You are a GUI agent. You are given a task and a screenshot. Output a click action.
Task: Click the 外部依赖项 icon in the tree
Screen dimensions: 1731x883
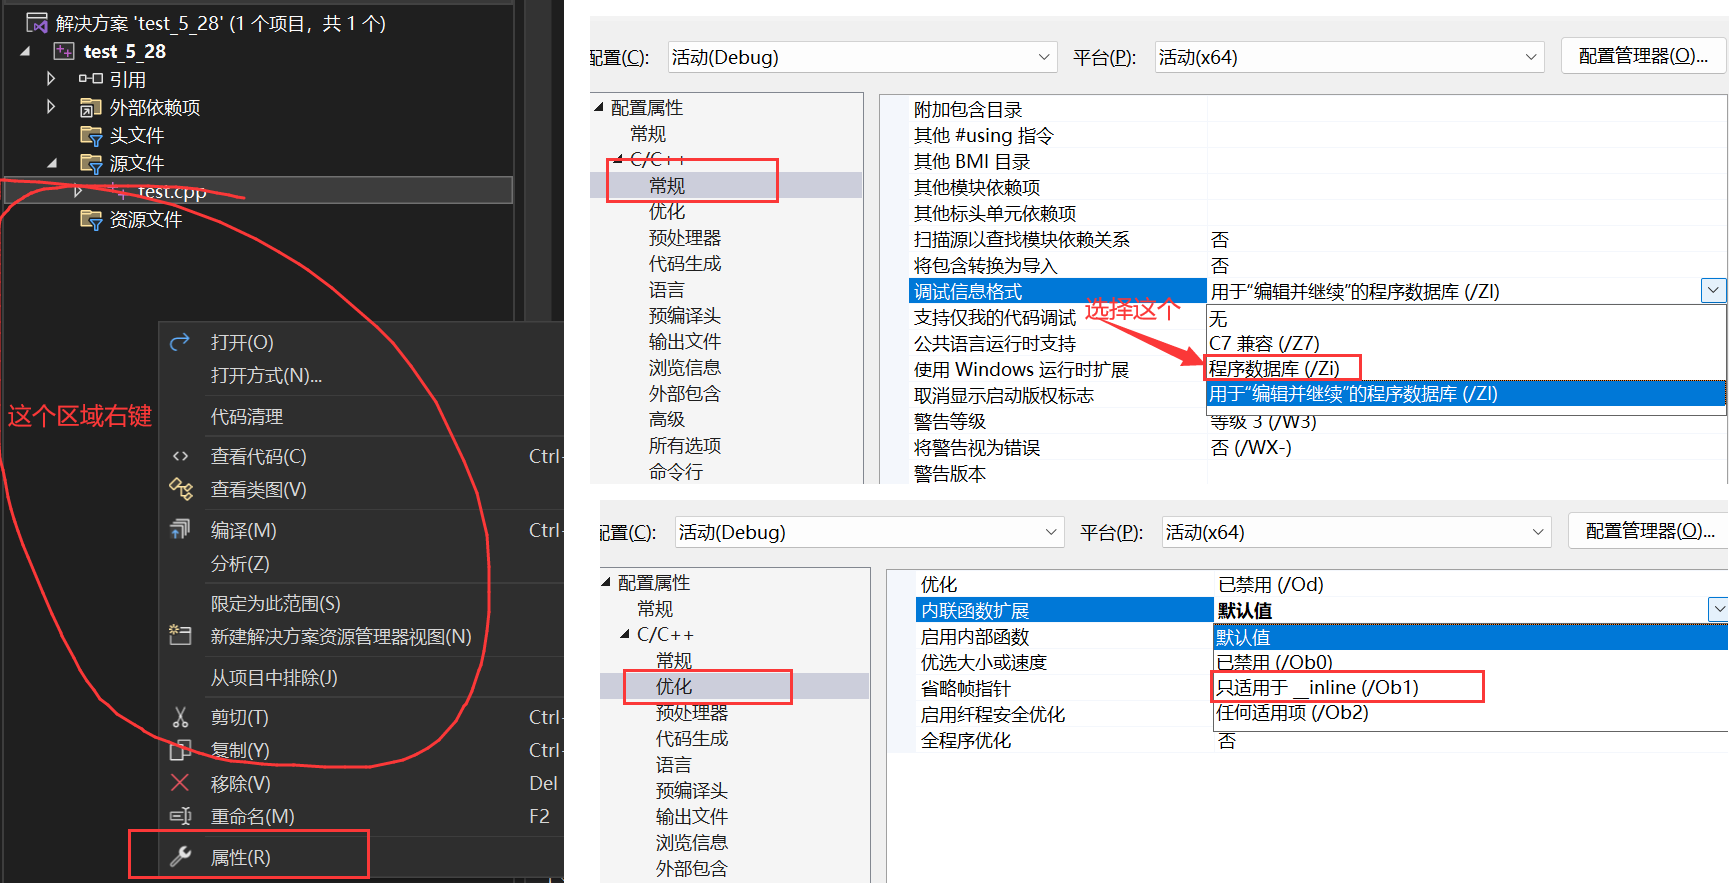tap(91, 107)
